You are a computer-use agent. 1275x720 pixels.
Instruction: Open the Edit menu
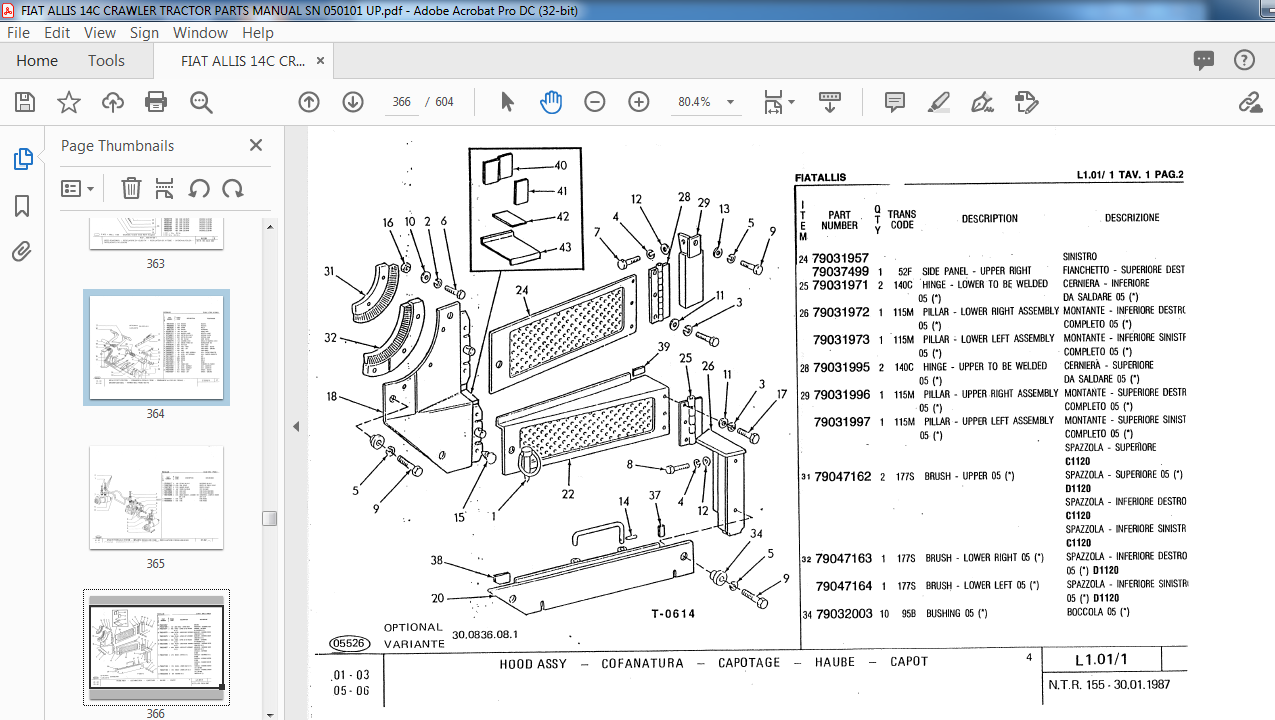click(x=57, y=32)
